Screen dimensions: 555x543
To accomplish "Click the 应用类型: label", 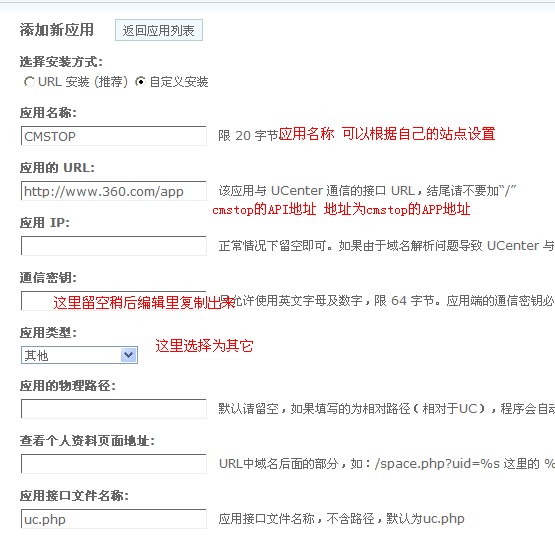I will coord(48,332).
